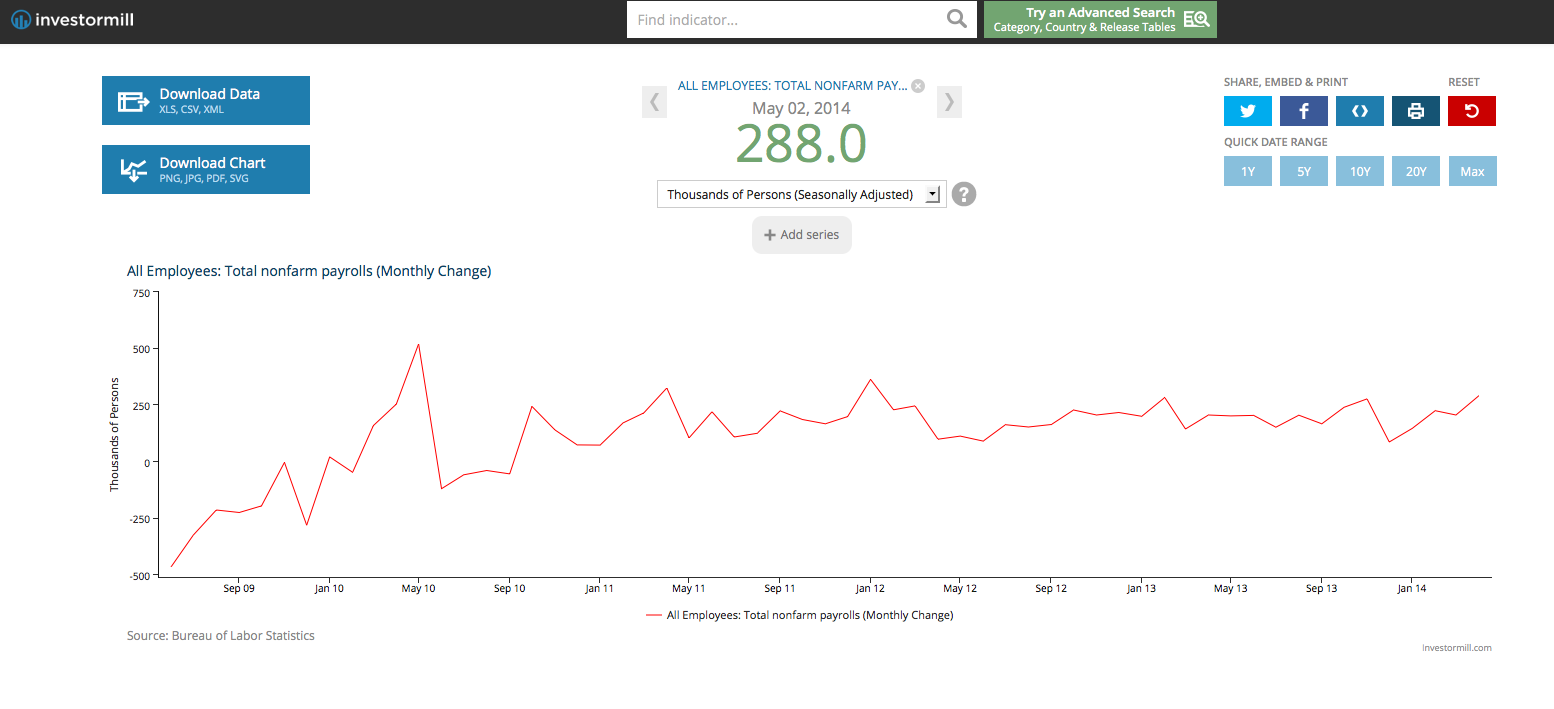Remove the nonfarm payrolls series tag
This screenshot has width=1554, height=709.
tap(918, 86)
